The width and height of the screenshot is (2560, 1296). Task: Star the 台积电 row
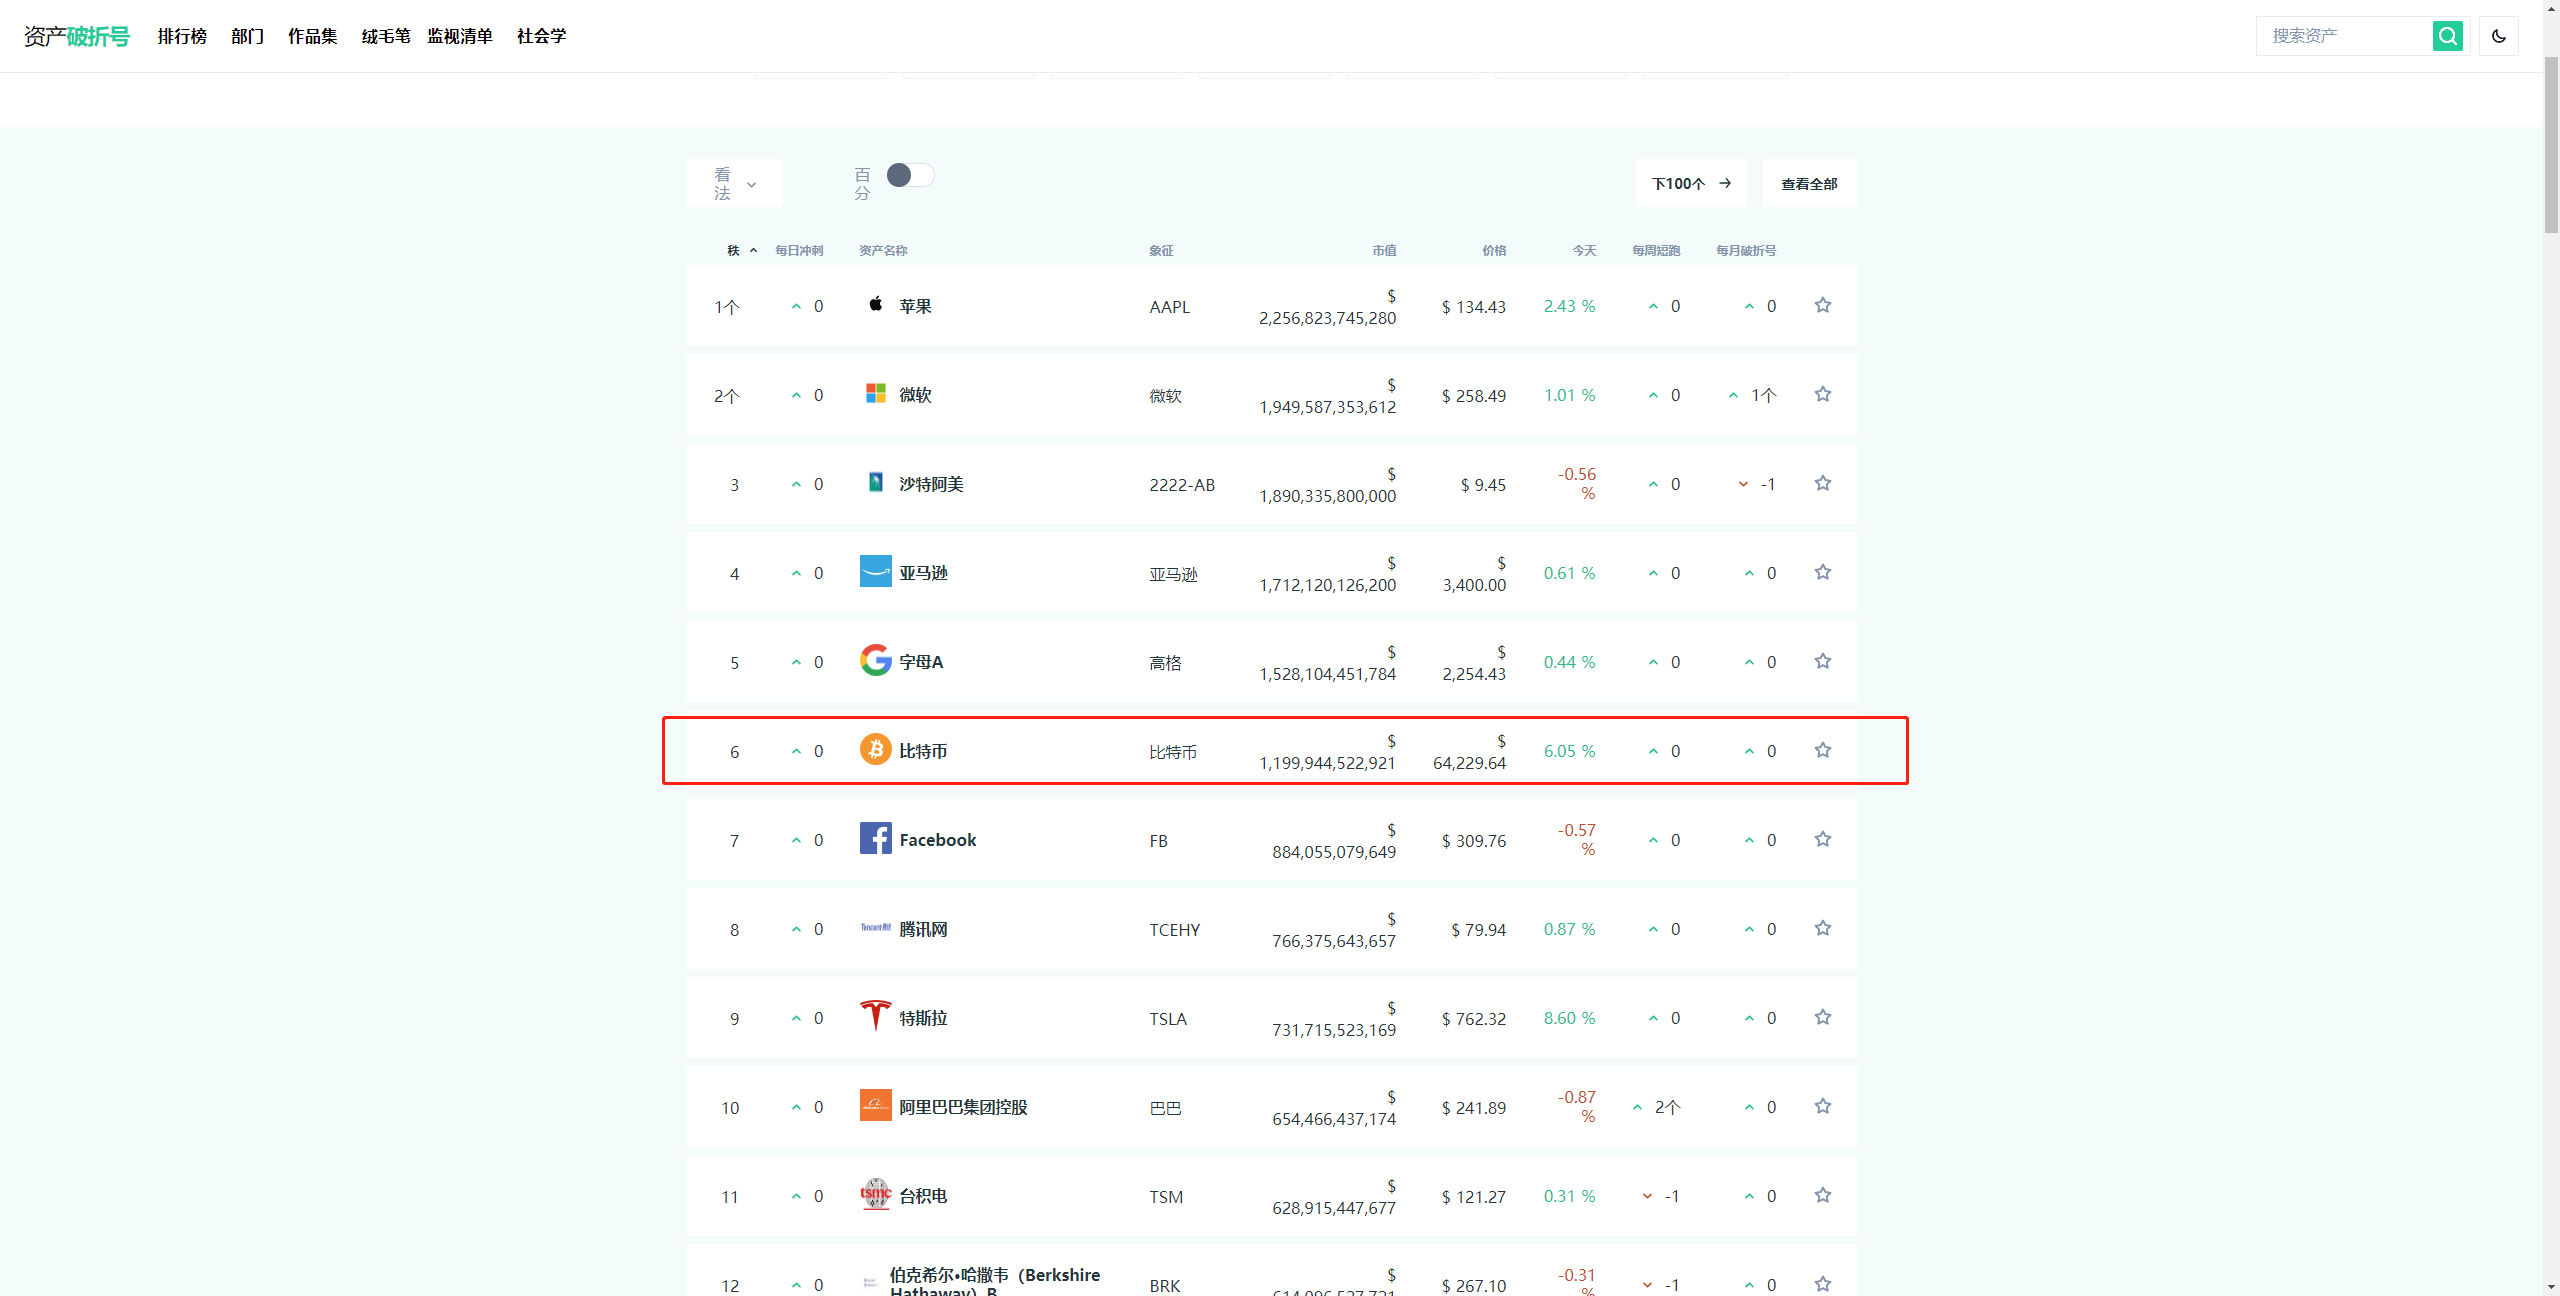point(1823,1196)
